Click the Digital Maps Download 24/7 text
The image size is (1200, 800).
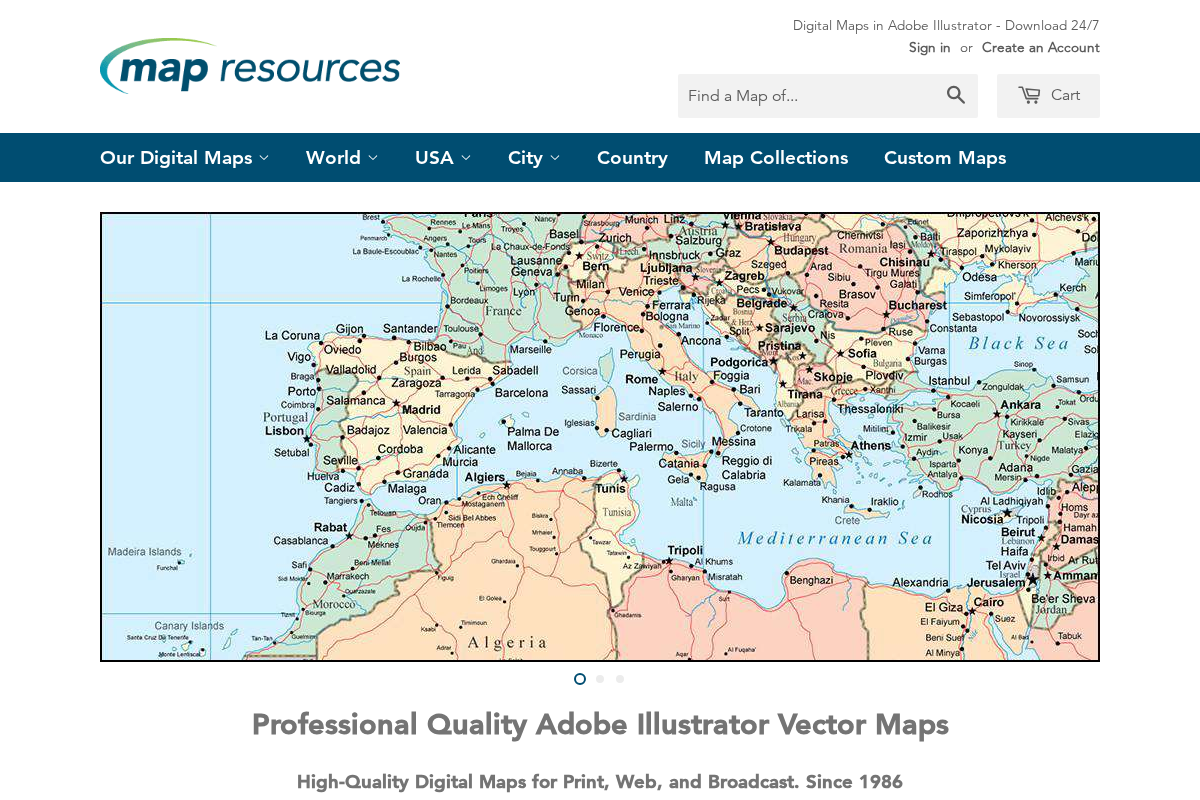click(x=946, y=25)
